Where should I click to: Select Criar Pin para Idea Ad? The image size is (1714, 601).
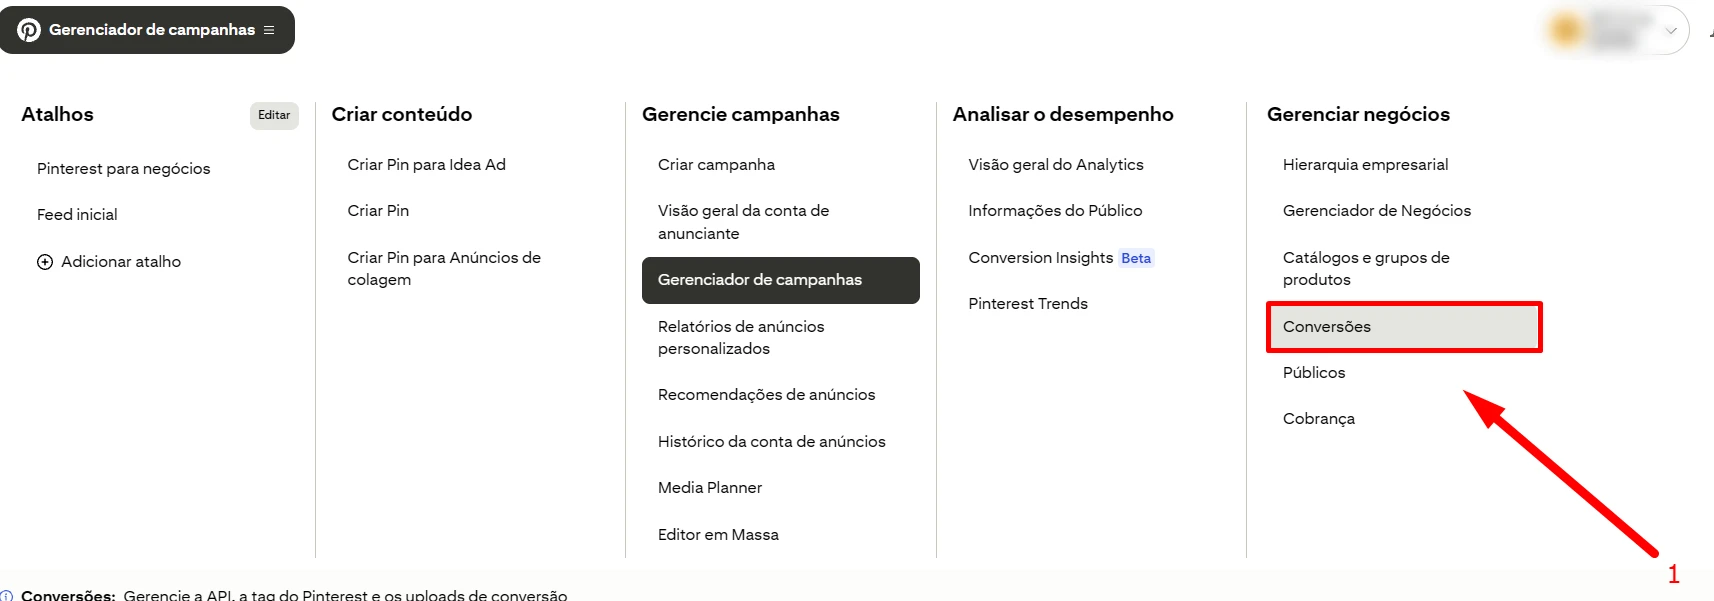[426, 165]
